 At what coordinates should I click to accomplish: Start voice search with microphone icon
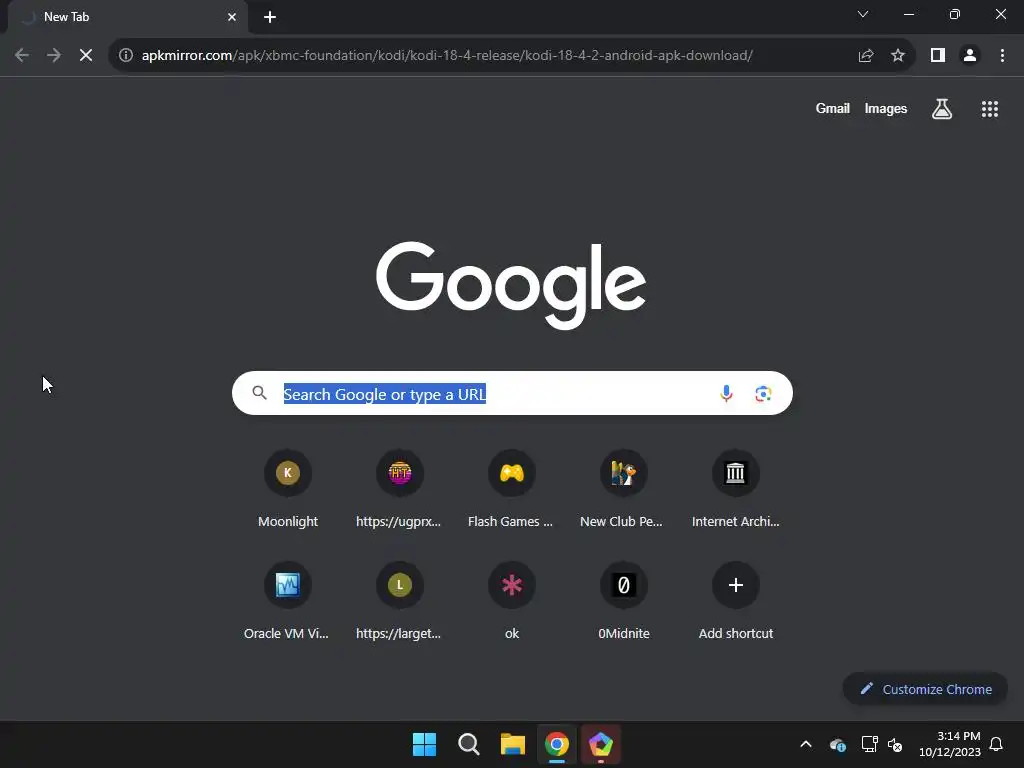(x=726, y=393)
